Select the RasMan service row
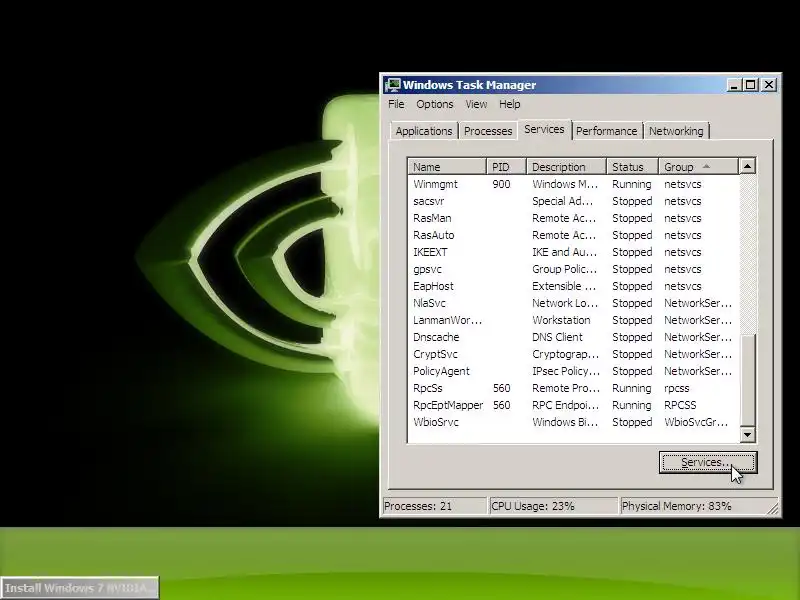 pyautogui.click(x=573, y=218)
